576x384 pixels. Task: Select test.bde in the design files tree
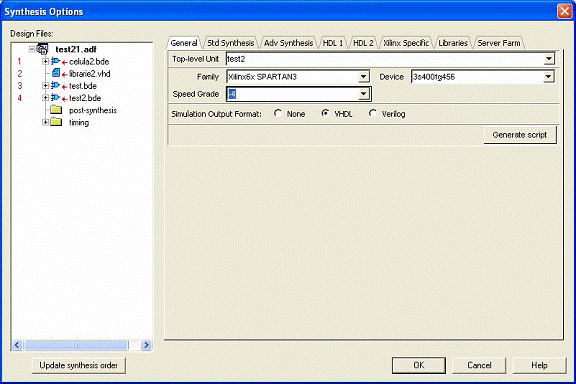(83, 86)
